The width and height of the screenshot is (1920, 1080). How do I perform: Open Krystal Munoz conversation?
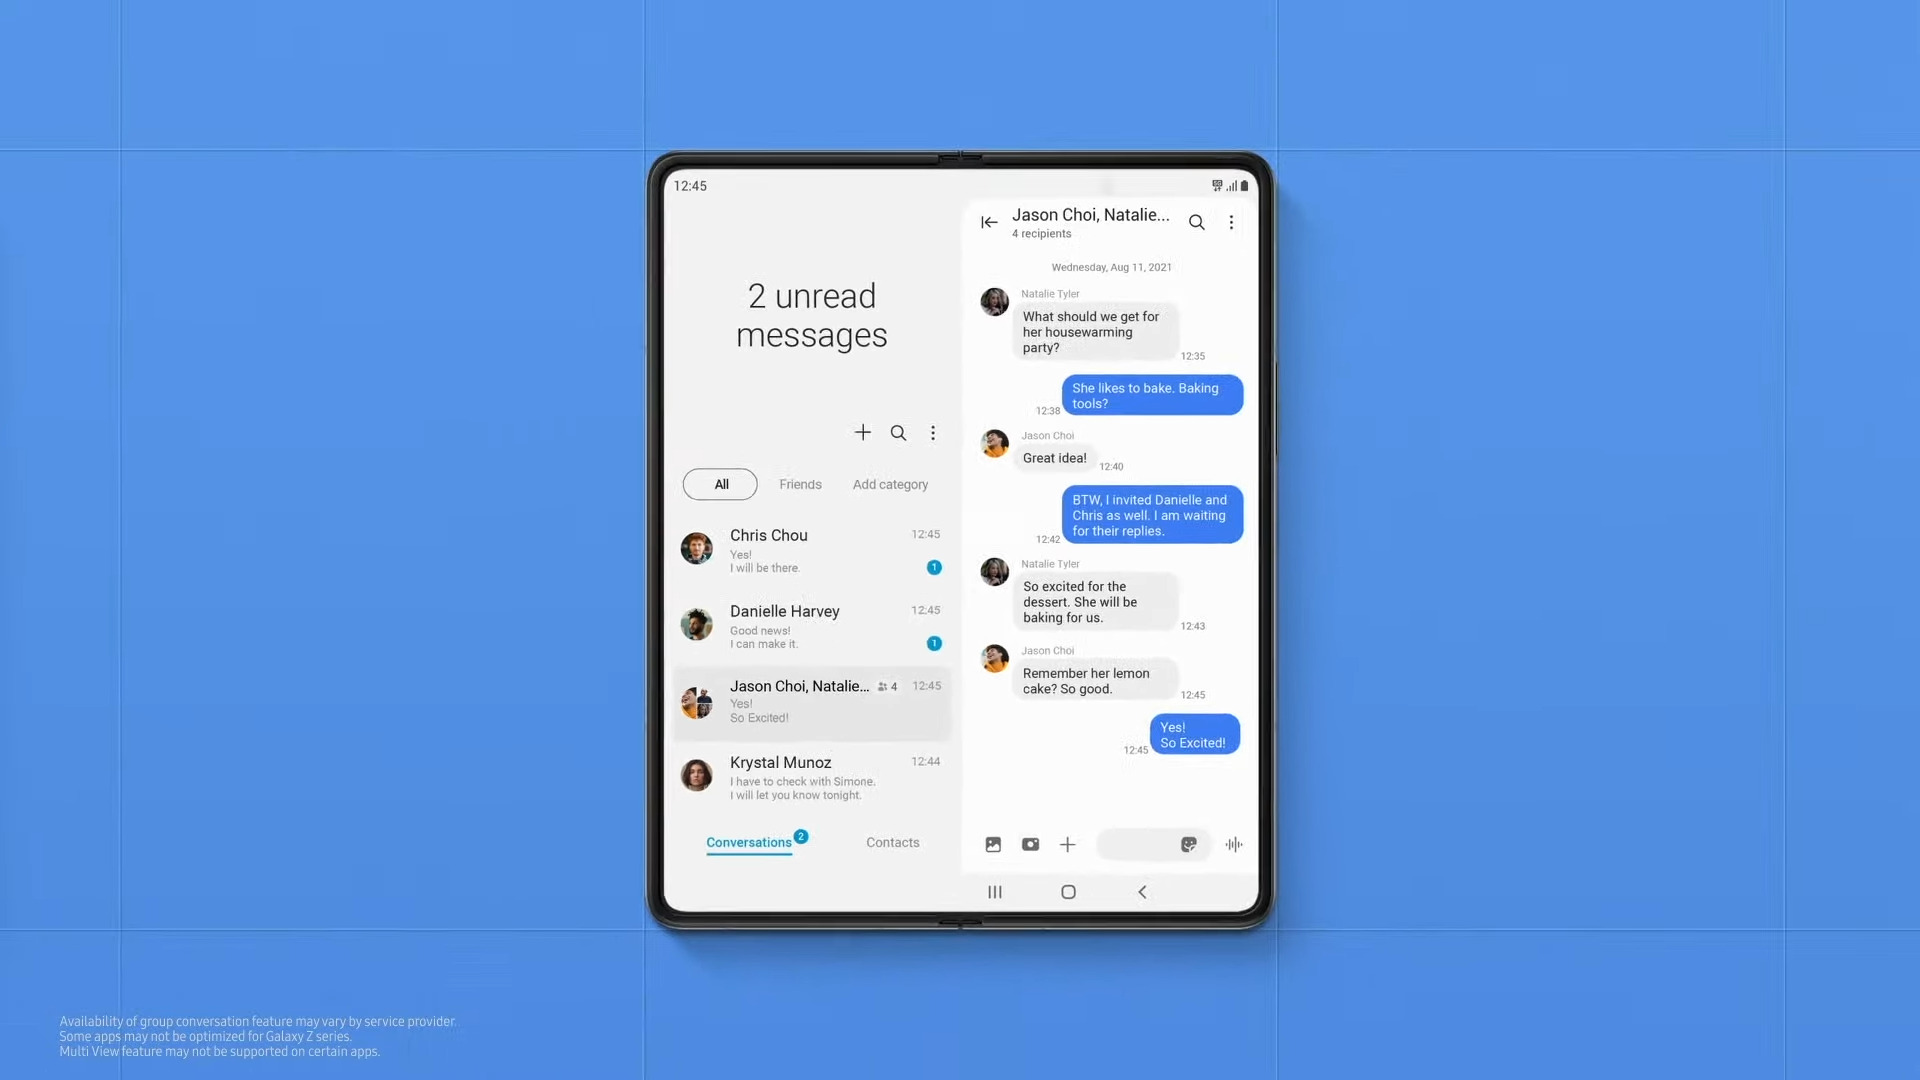coord(811,777)
